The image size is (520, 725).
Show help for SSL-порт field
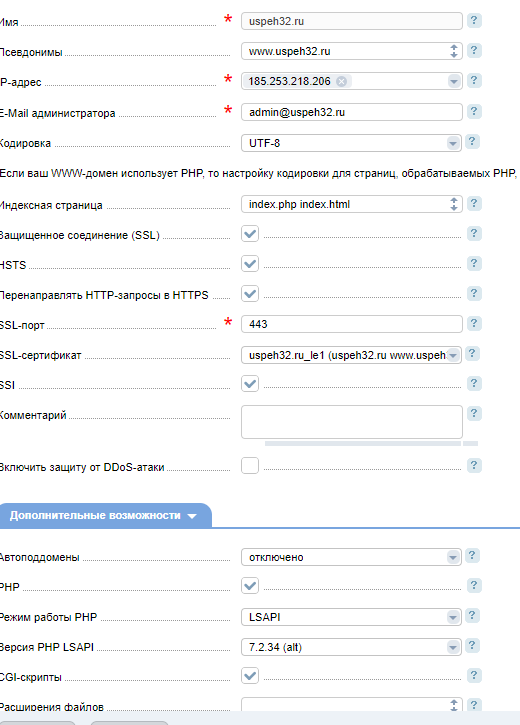(x=474, y=324)
